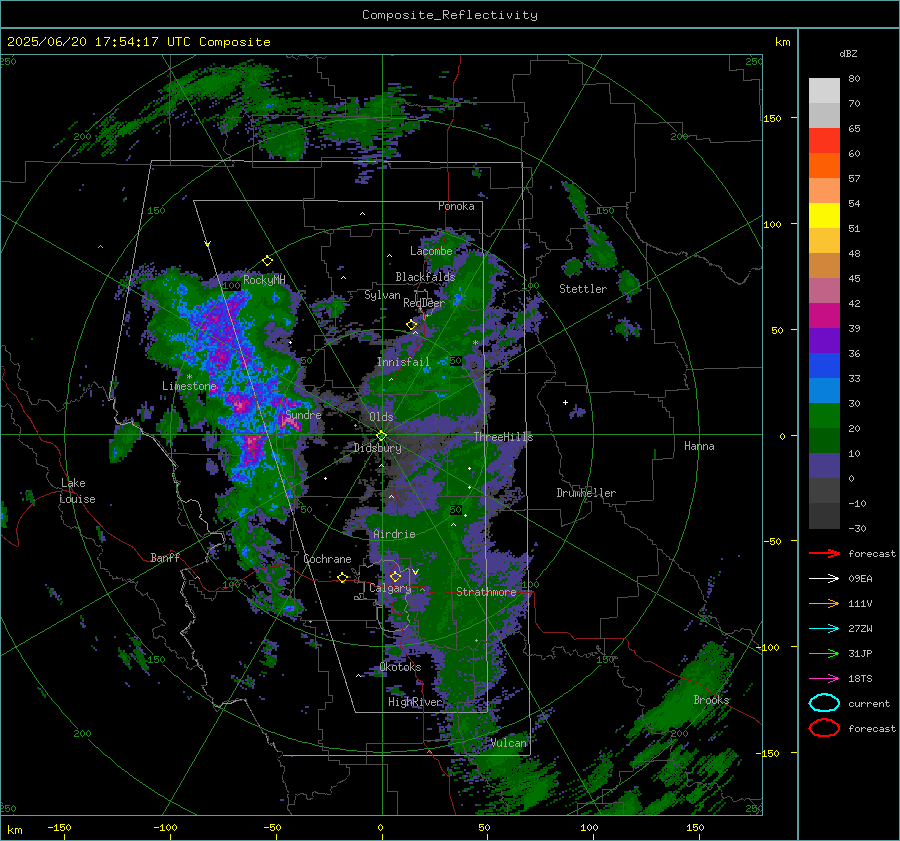900x841 pixels.
Task: Click the light gray 70-80 dBZ swatch
Action: (824, 91)
